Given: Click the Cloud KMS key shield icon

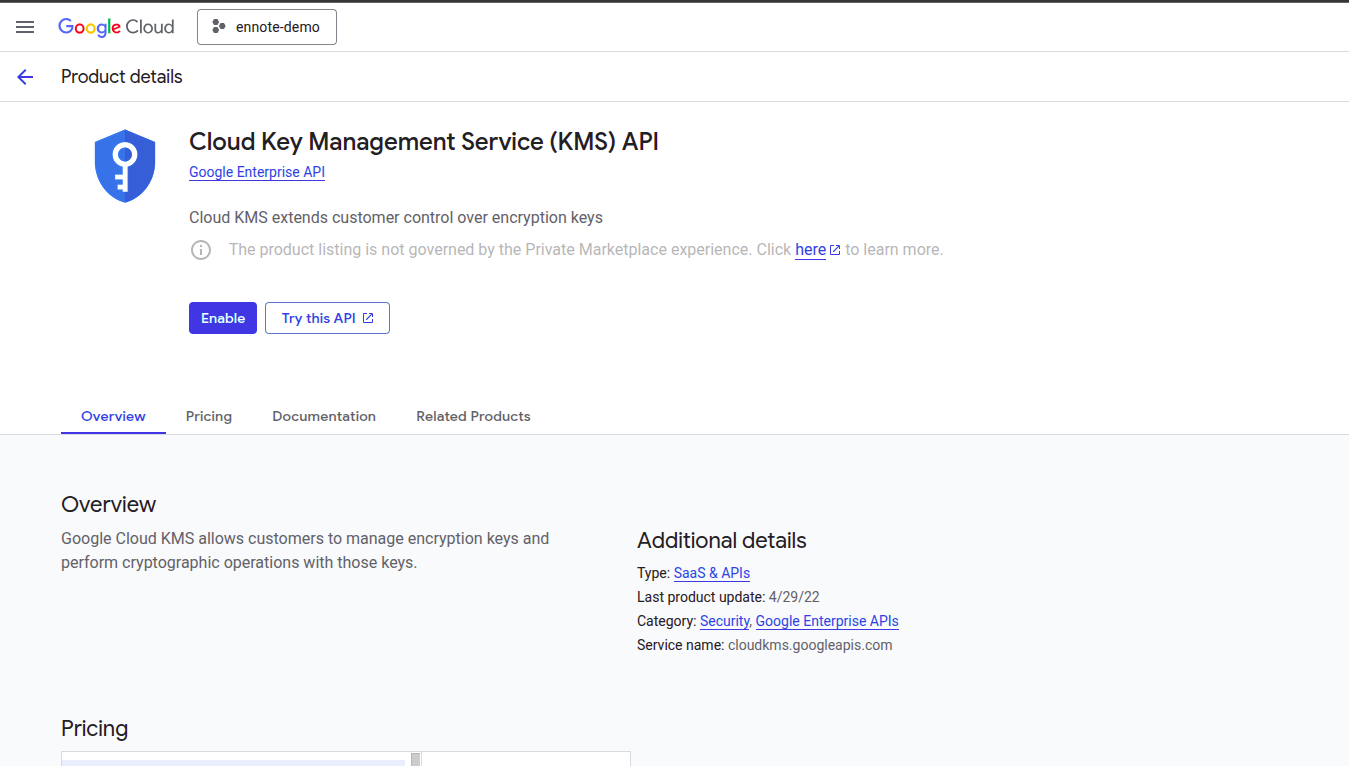Looking at the screenshot, I should [125, 166].
